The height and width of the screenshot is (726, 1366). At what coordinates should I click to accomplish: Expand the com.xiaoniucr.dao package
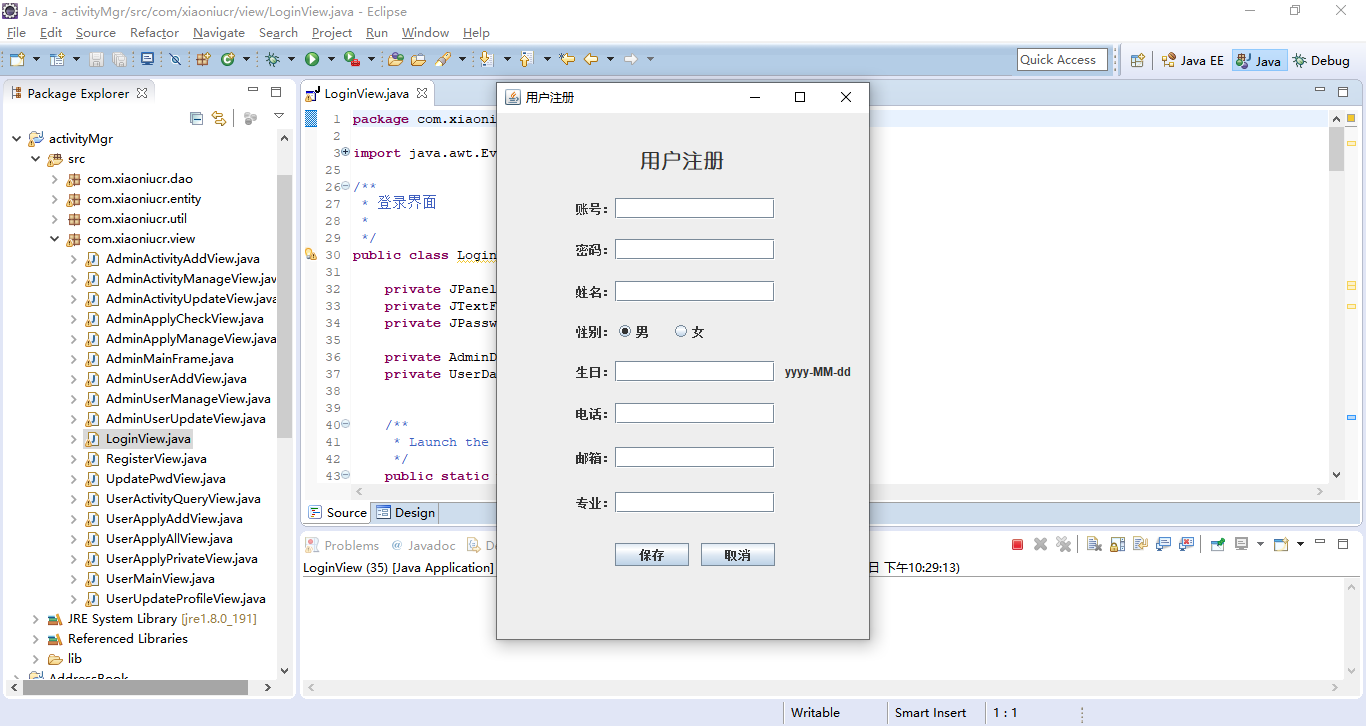pyautogui.click(x=55, y=179)
